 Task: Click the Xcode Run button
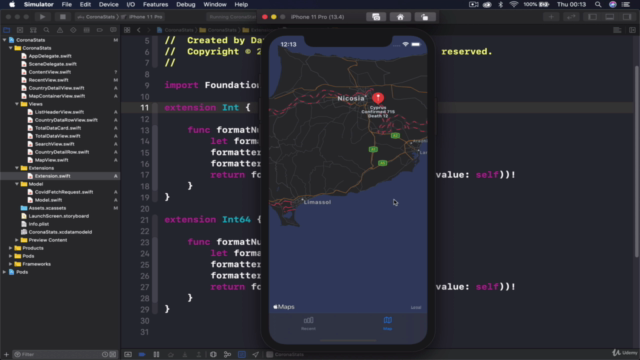click(42, 17)
